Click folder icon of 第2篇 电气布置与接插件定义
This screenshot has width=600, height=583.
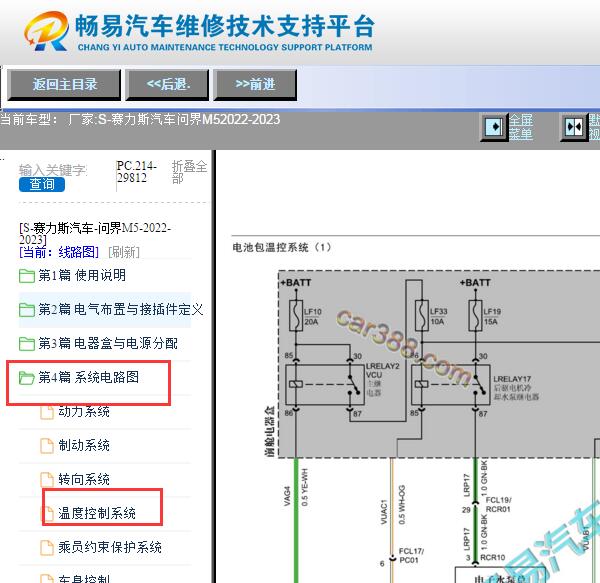[x=27, y=309]
